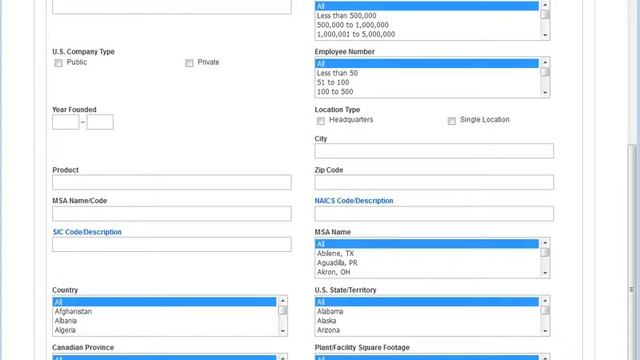Screen dimensions: 640x360
Task: Click MSA Name list scroll-down arrow
Action: [545, 273]
